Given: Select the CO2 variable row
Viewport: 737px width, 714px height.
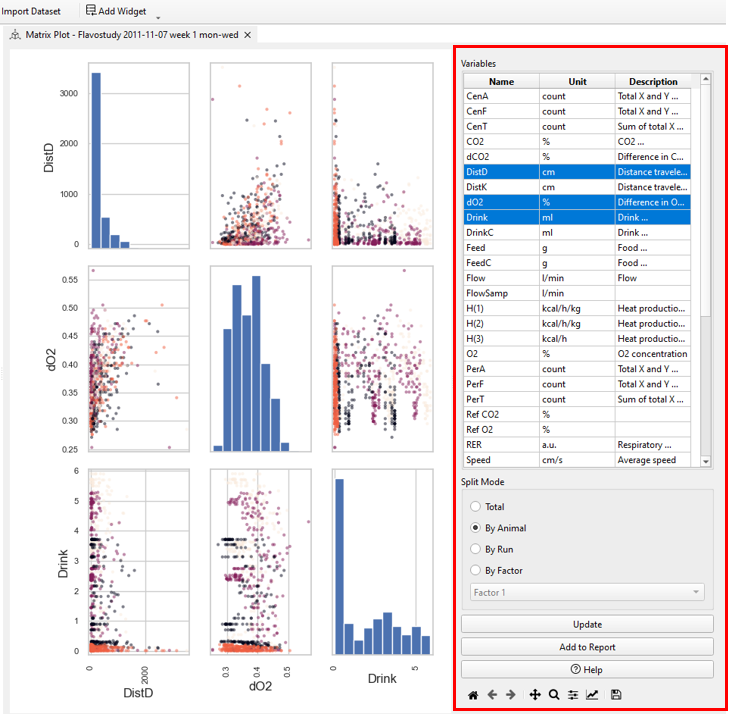Looking at the screenshot, I should pos(577,141).
